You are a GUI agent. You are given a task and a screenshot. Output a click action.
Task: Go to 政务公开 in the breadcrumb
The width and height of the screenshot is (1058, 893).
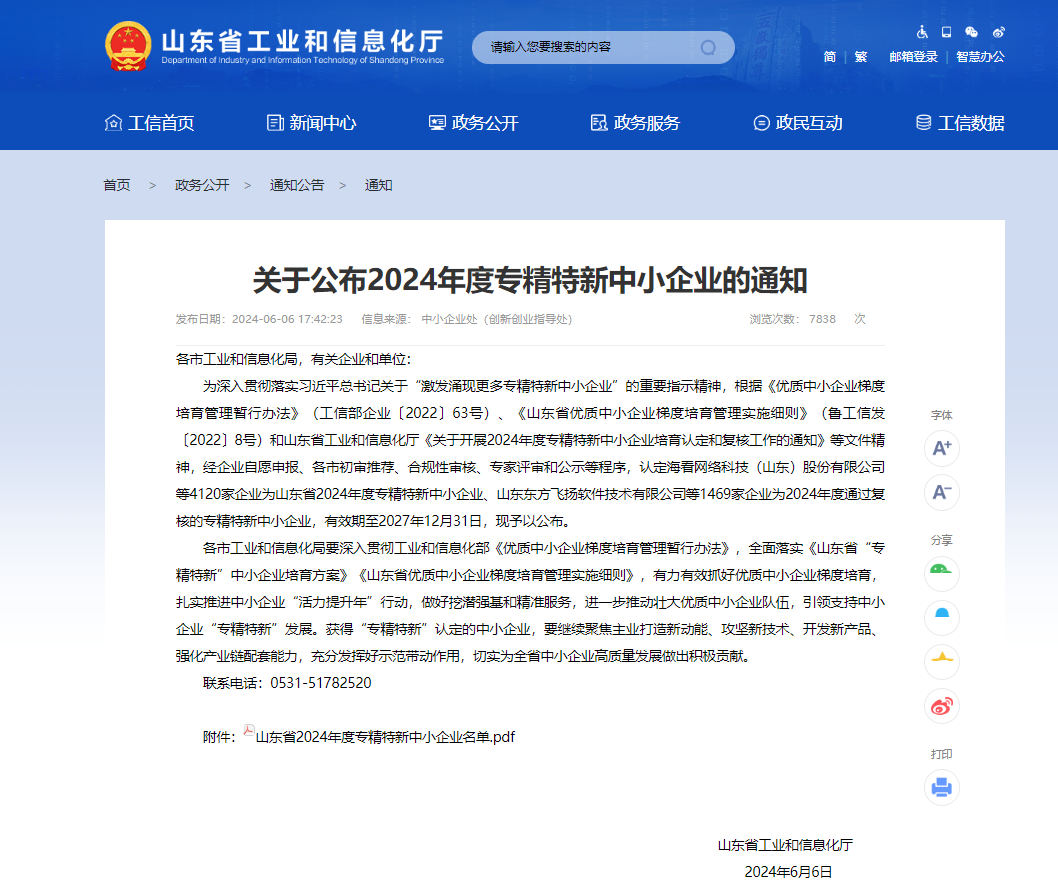click(202, 185)
